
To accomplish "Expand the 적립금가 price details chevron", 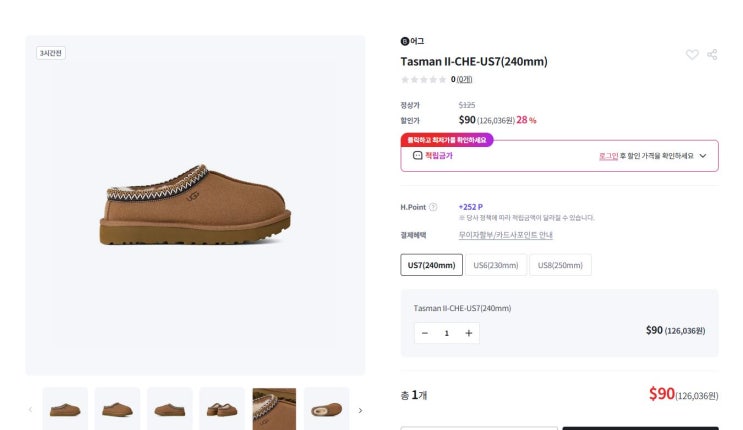I will pyautogui.click(x=703, y=156).
